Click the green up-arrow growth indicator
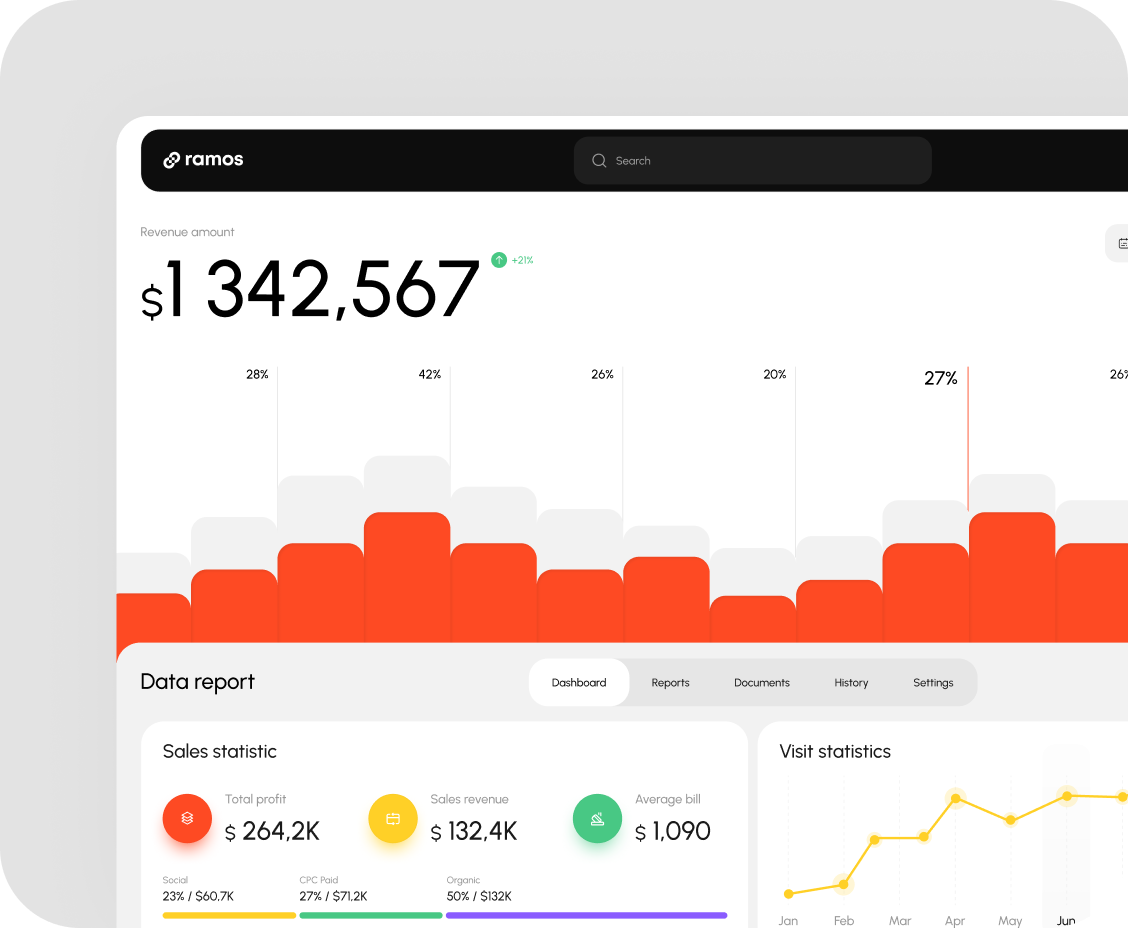Viewport: 1128px width, 928px height. point(499,260)
